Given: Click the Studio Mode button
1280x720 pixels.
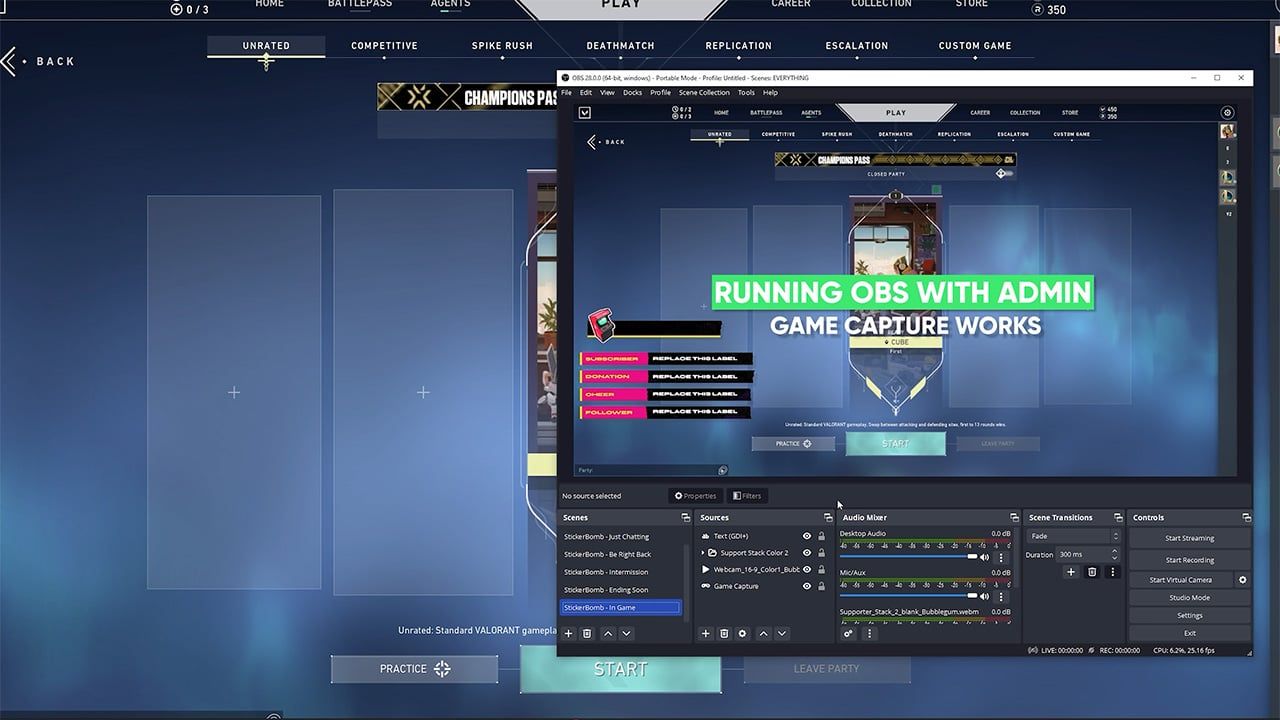Looking at the screenshot, I should [1189, 597].
